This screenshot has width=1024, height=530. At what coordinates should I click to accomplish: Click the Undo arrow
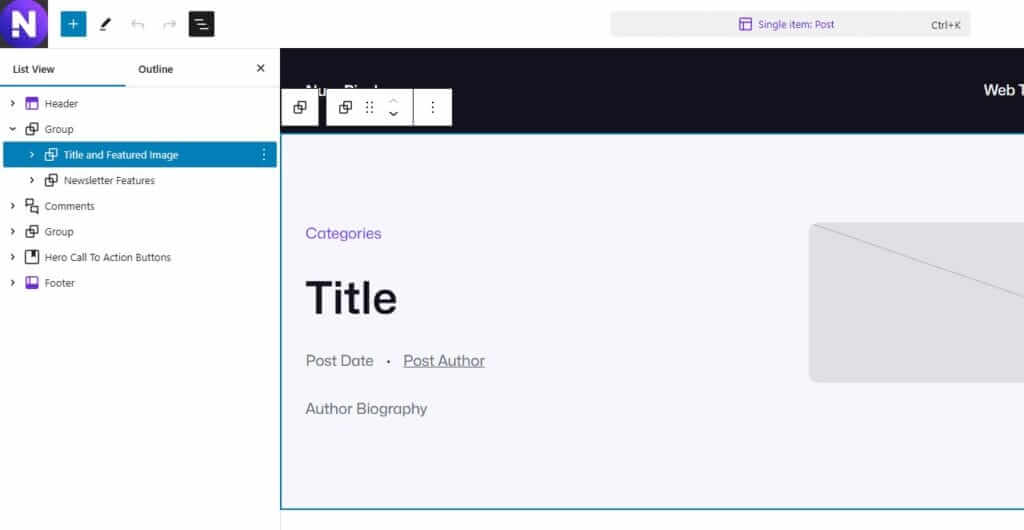point(138,24)
